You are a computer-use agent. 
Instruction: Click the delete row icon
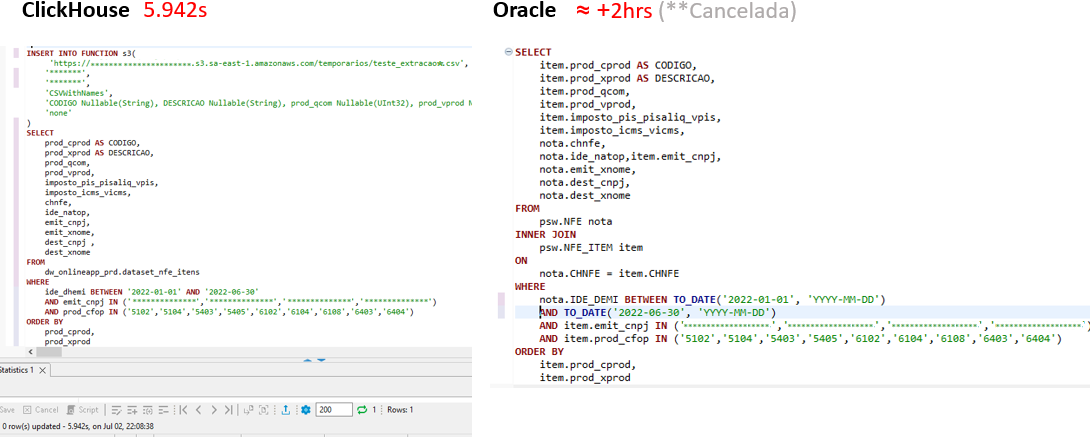click(x=163, y=410)
